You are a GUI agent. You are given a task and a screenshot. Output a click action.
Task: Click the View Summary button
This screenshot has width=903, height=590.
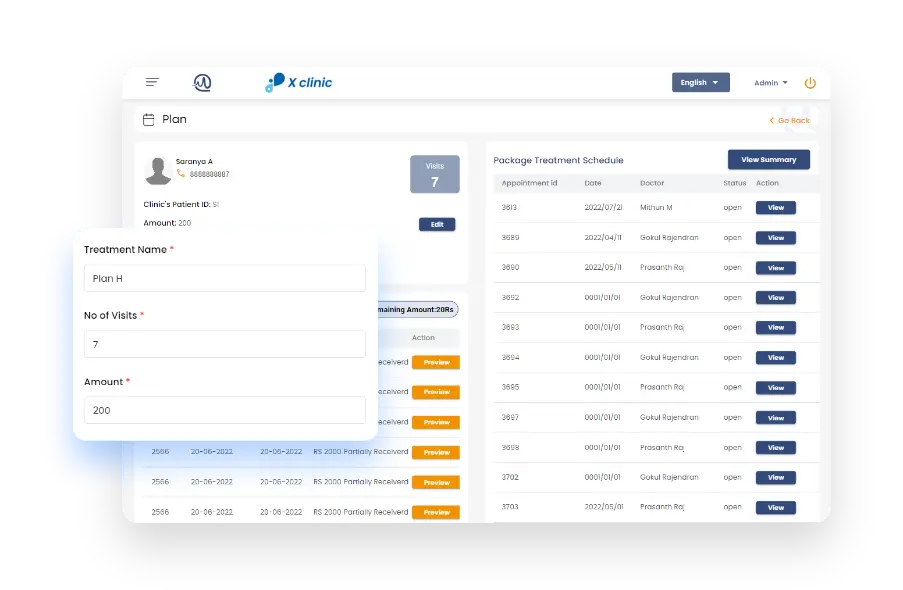pos(768,160)
